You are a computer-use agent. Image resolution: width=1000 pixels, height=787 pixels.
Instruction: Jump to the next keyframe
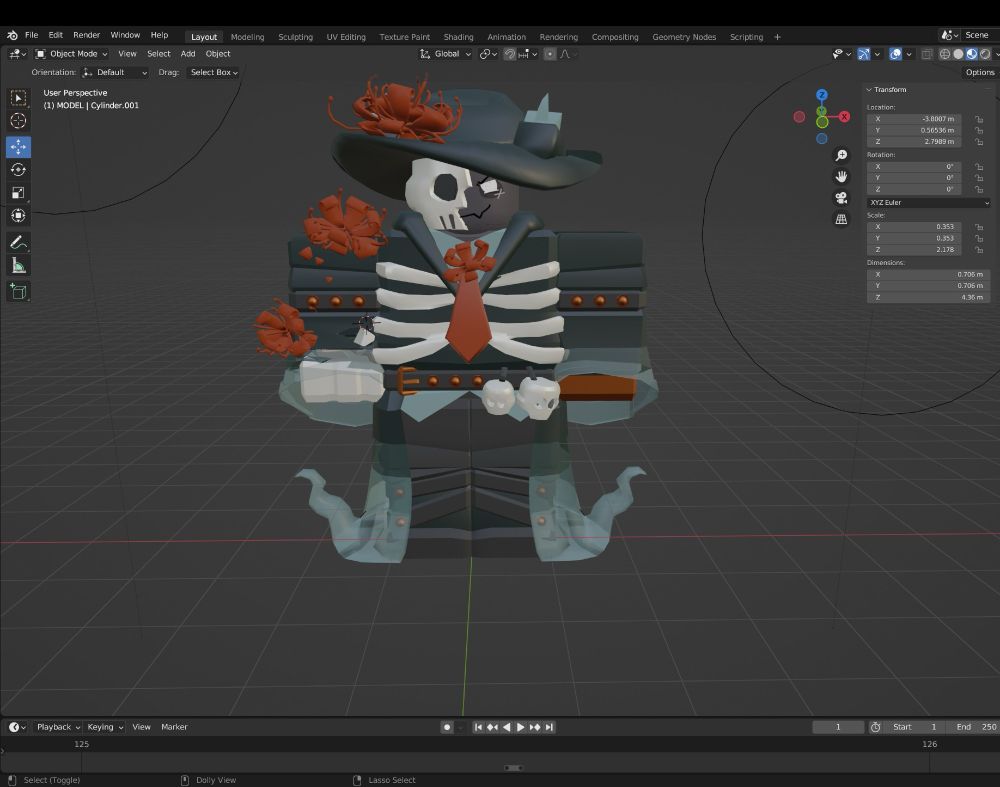pyautogui.click(x=534, y=727)
